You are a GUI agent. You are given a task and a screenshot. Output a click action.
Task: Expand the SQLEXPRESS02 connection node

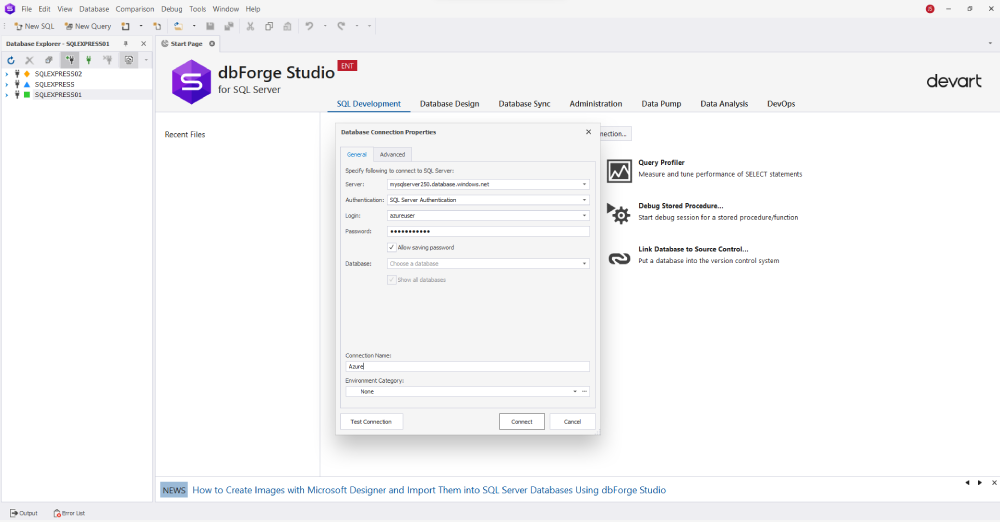(x=7, y=74)
